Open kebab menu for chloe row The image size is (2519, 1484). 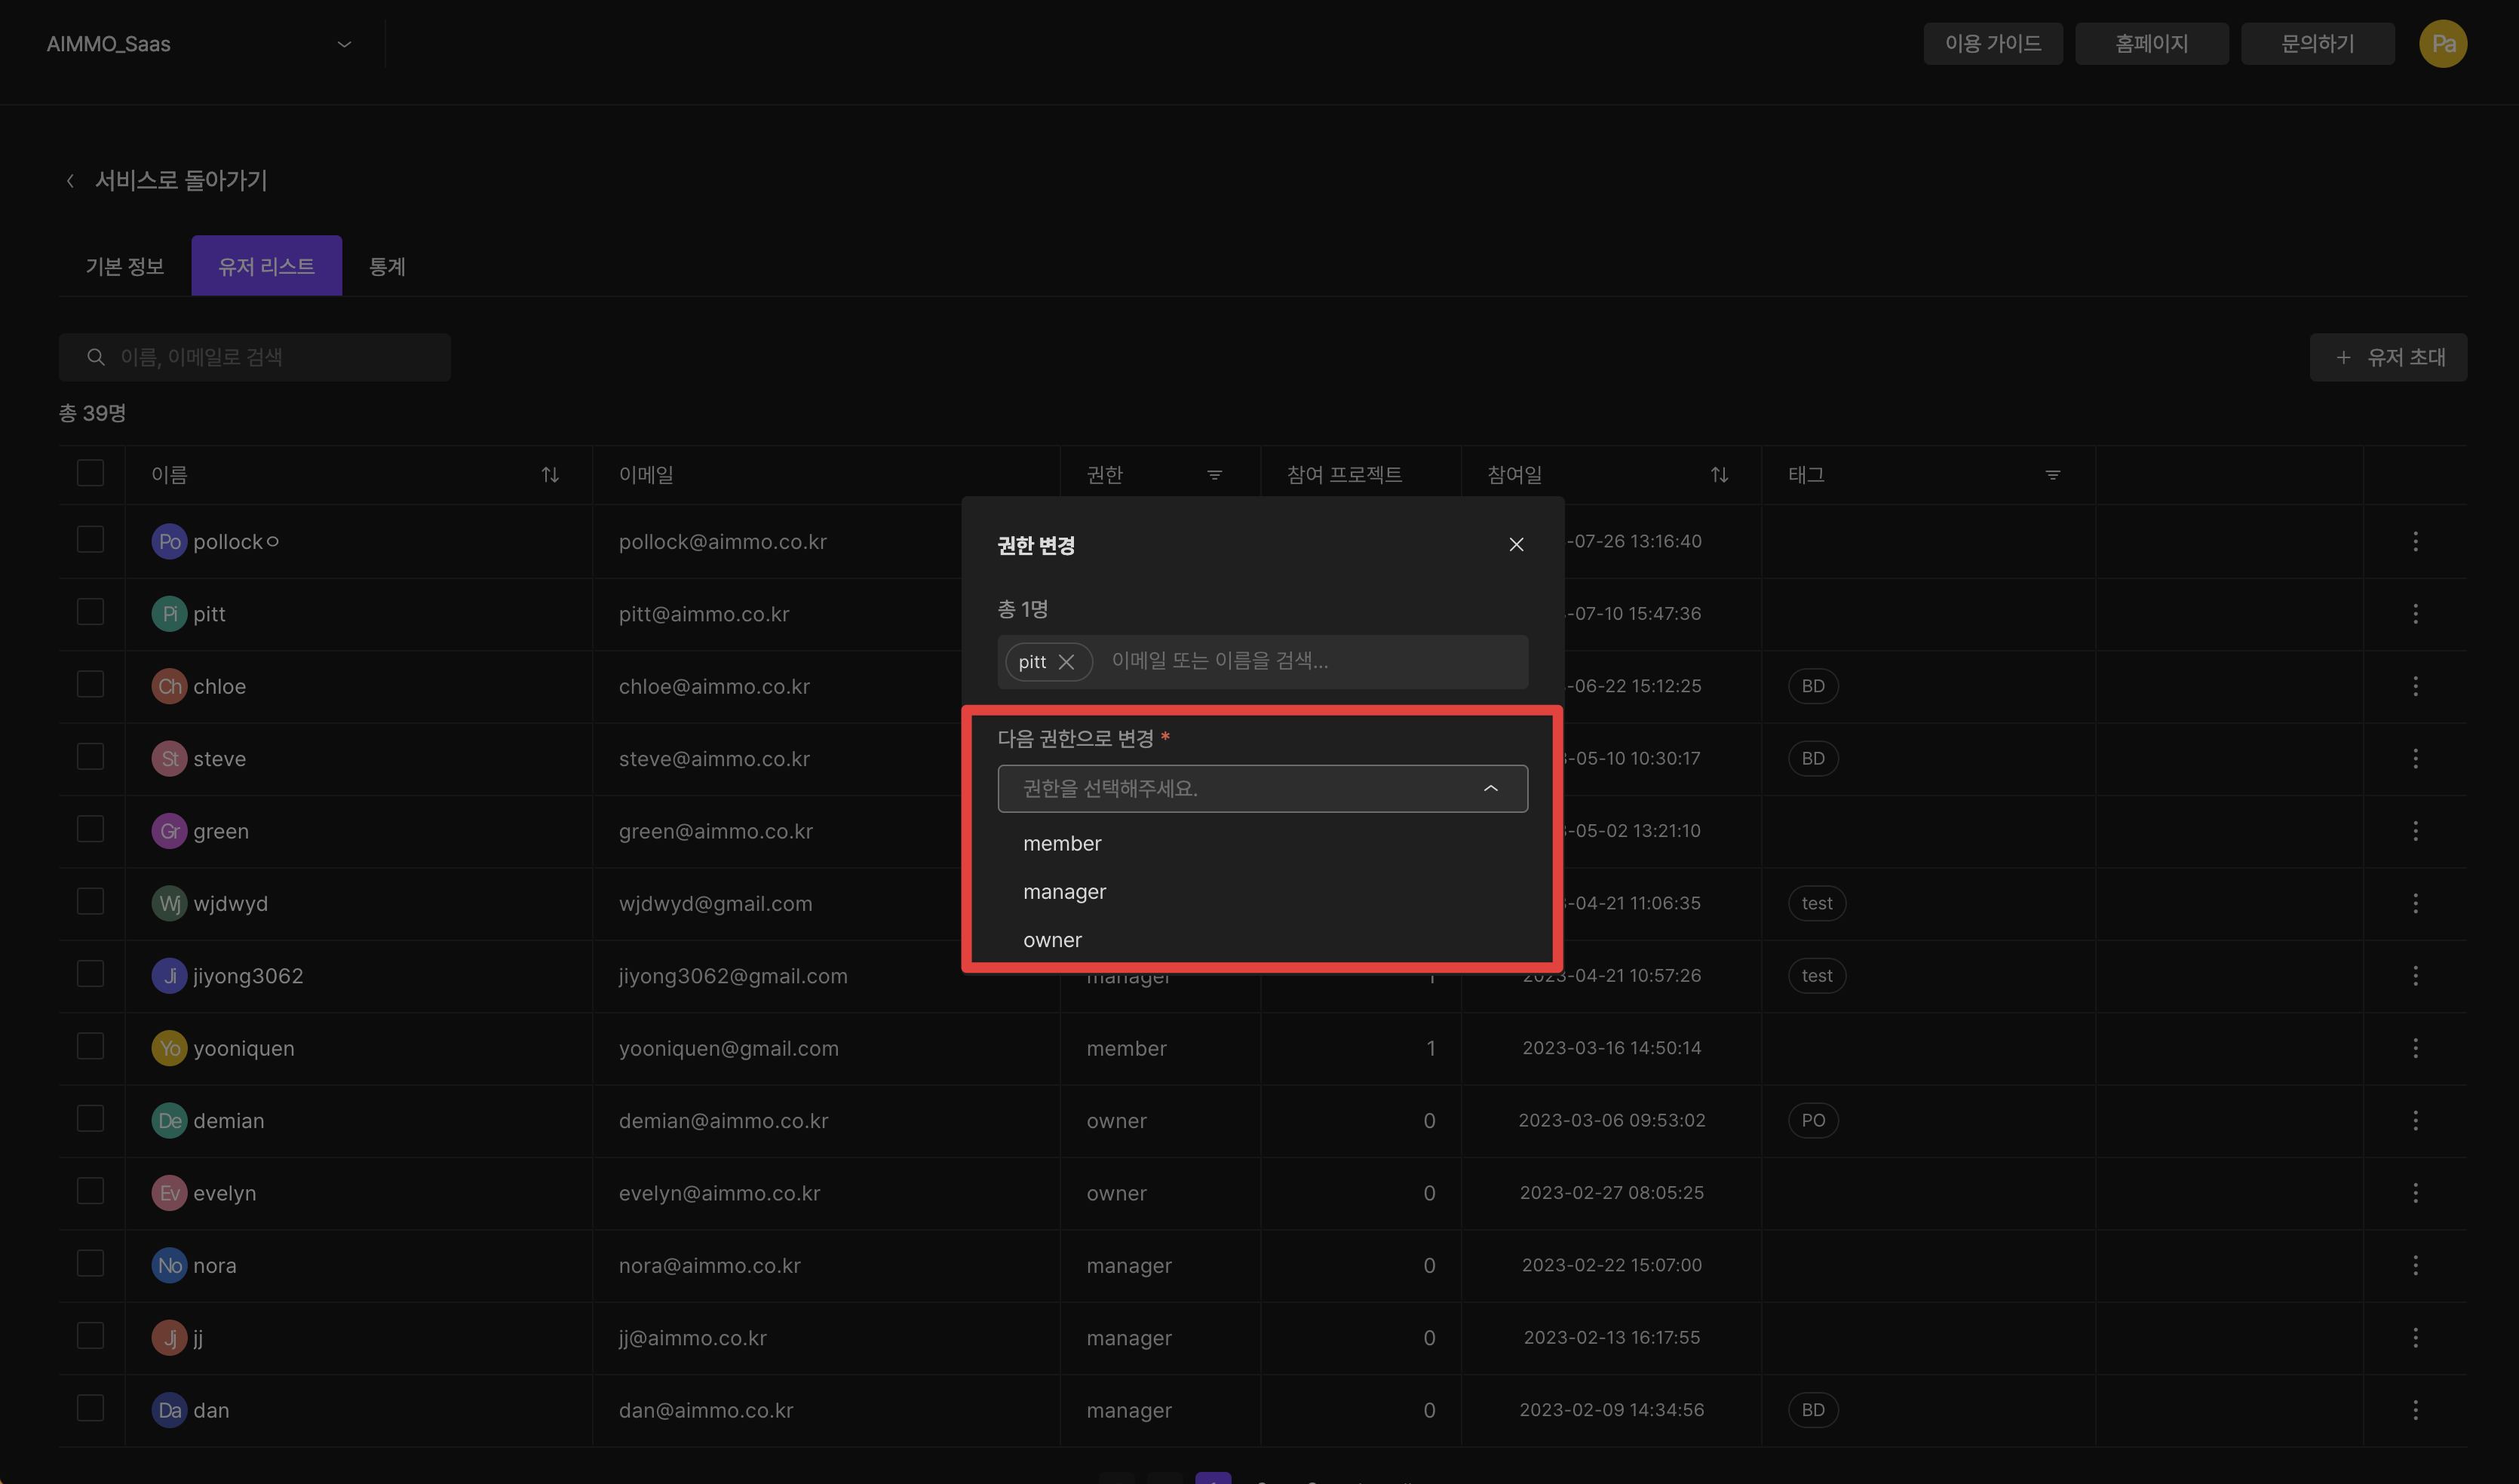2415,686
